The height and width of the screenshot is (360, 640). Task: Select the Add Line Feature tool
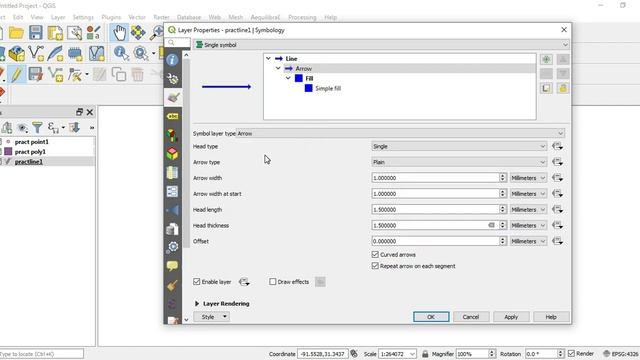click(55, 75)
